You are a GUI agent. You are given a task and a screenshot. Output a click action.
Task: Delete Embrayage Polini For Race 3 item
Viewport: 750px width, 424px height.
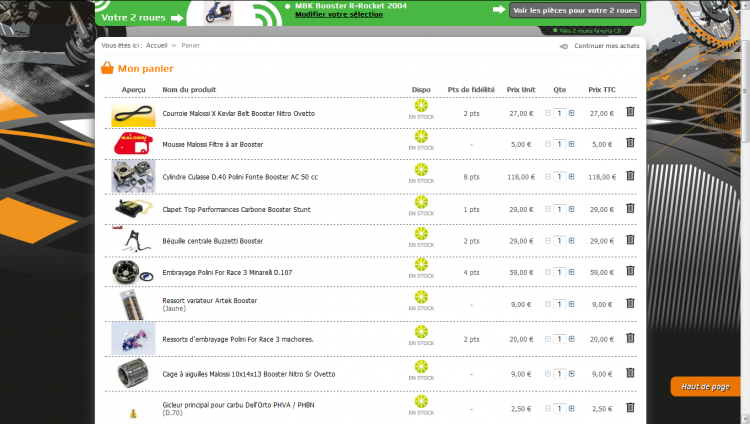coord(630,271)
